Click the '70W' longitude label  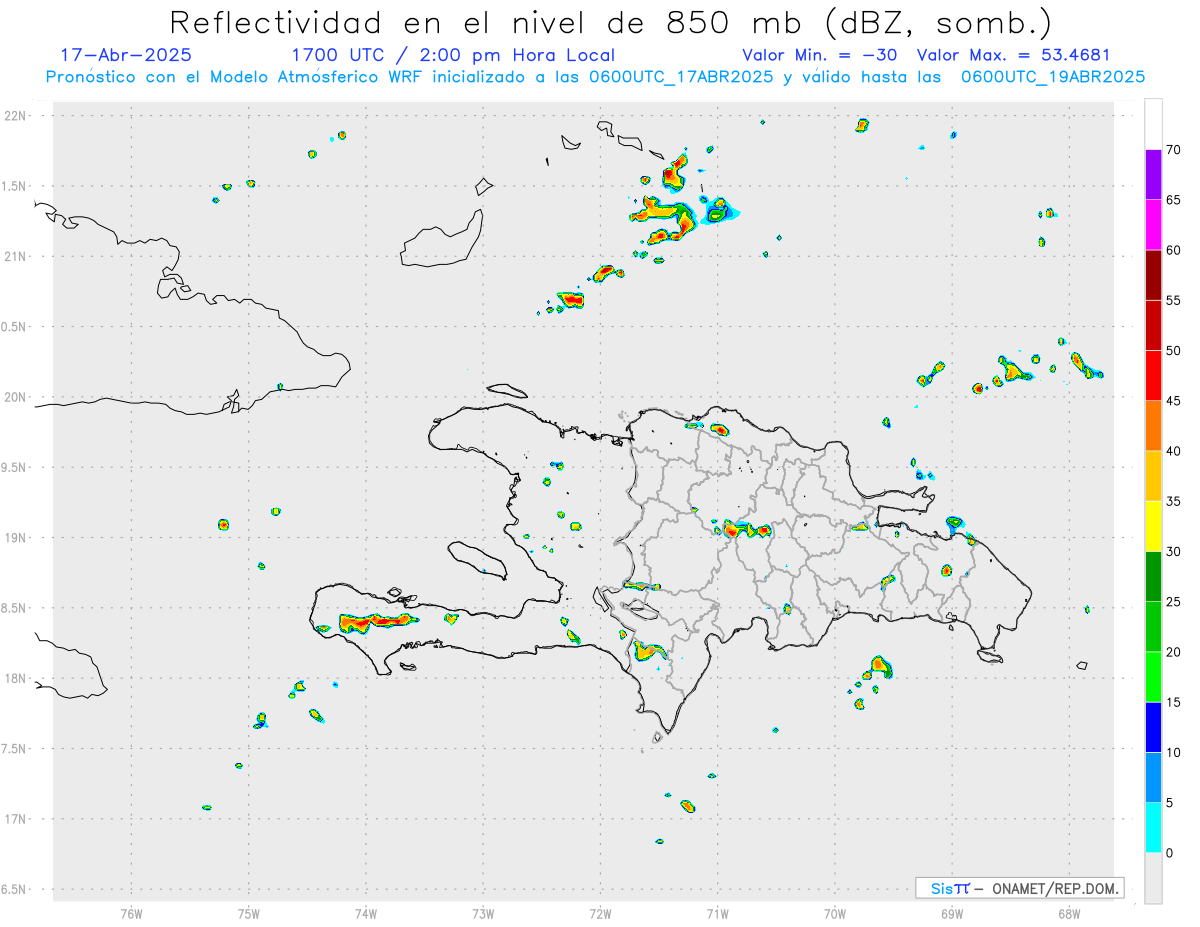click(835, 912)
